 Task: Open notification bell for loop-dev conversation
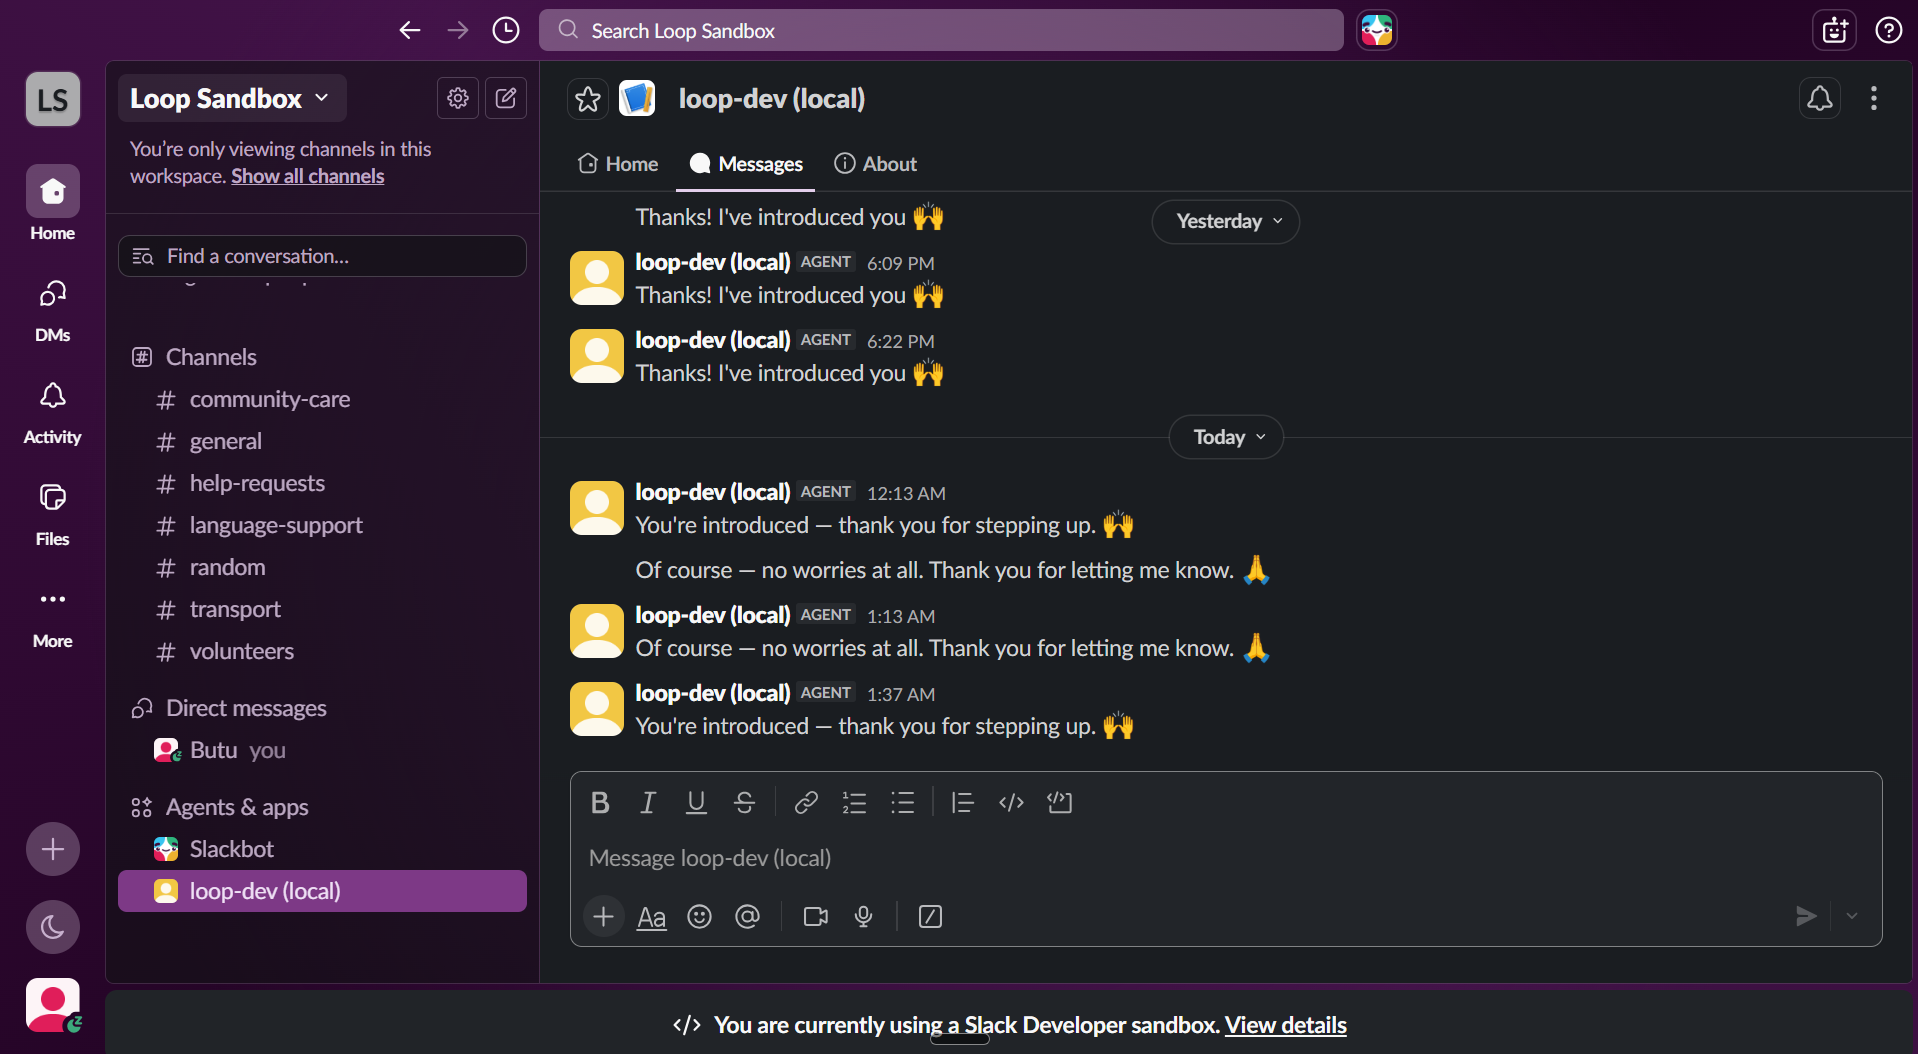1820,98
